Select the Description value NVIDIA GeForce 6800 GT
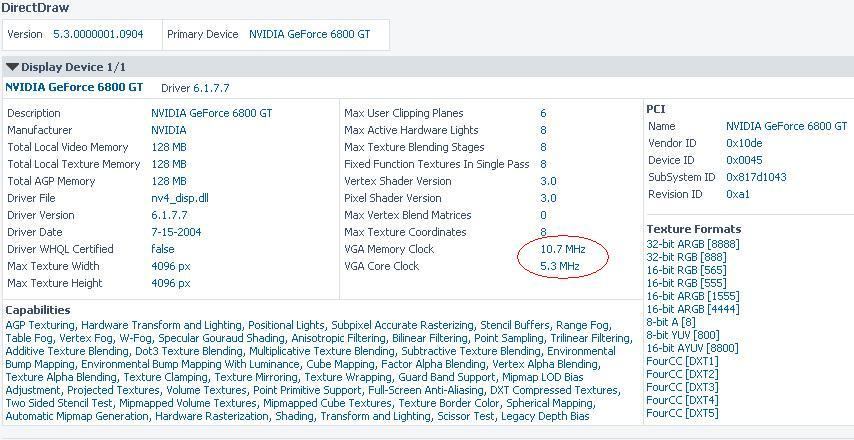The image size is (854, 440). click(x=212, y=113)
